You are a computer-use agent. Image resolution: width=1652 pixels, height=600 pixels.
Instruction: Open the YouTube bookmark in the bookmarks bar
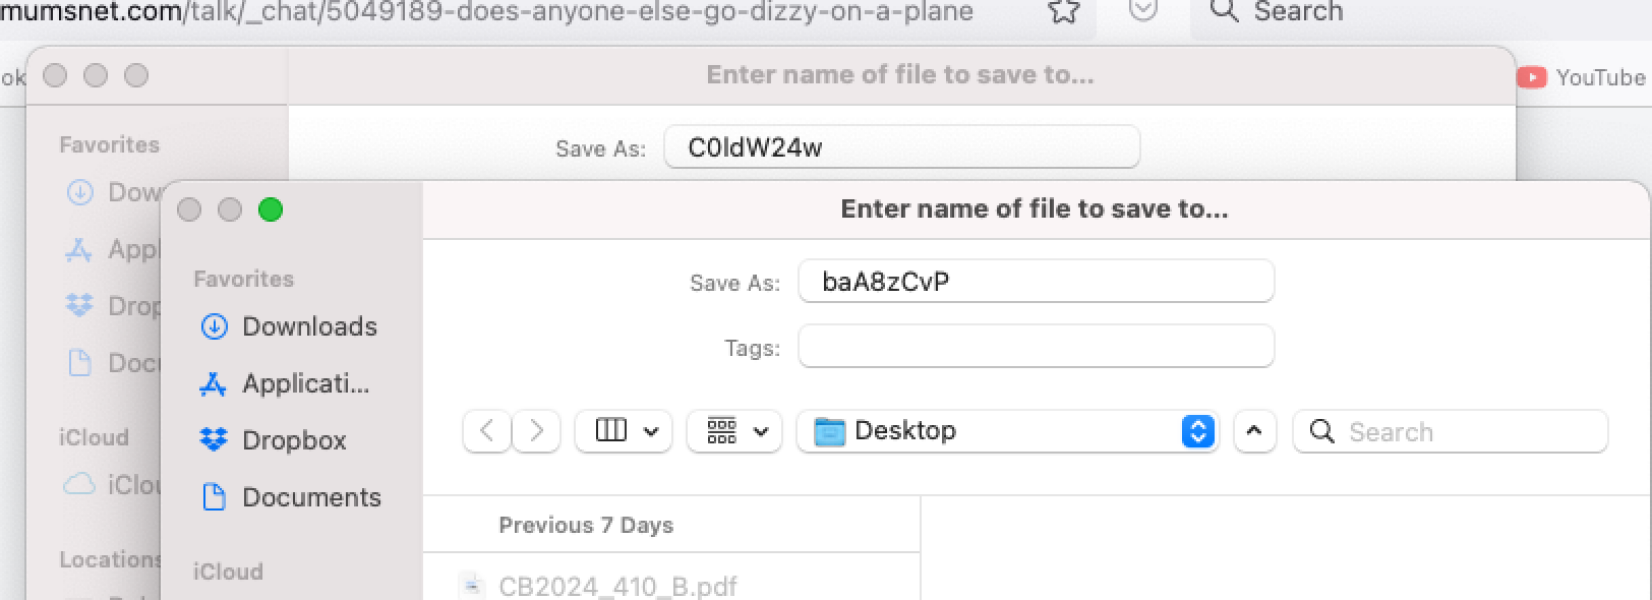(1581, 77)
